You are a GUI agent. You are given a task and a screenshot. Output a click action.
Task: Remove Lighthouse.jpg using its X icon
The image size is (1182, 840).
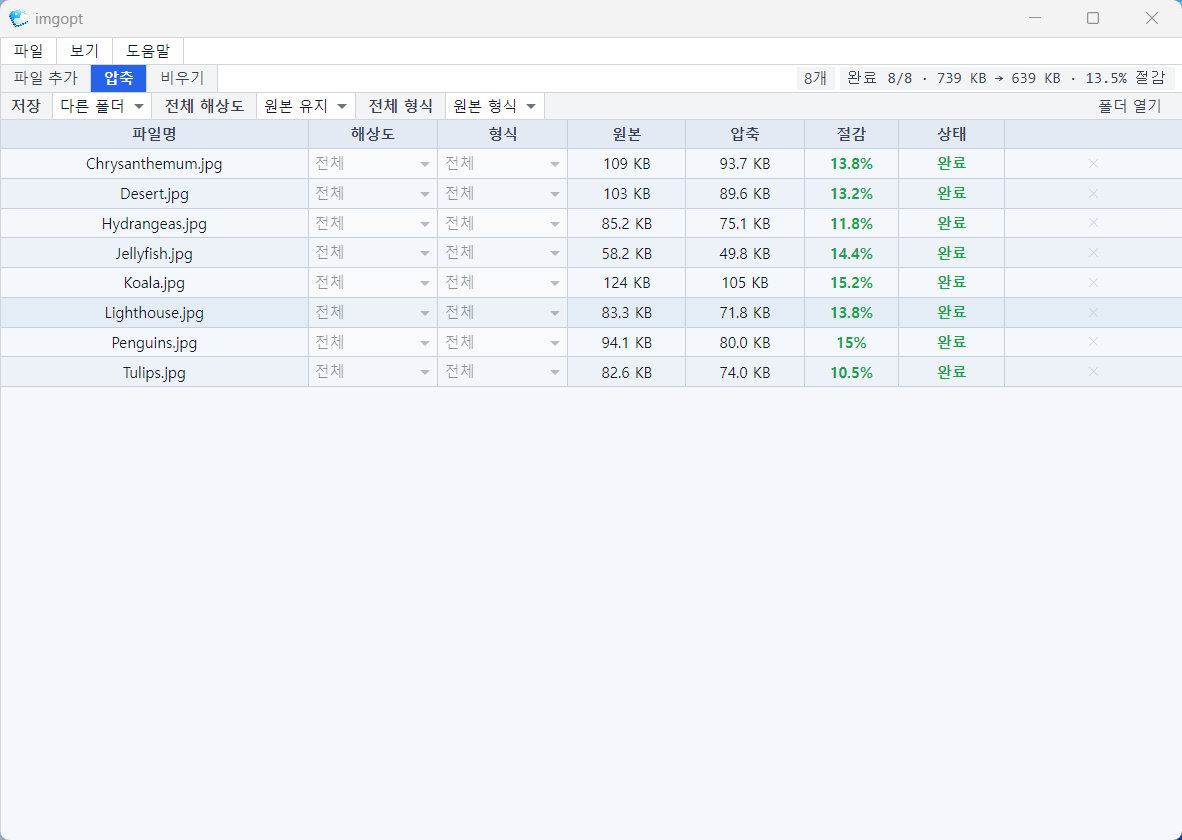point(1093,312)
